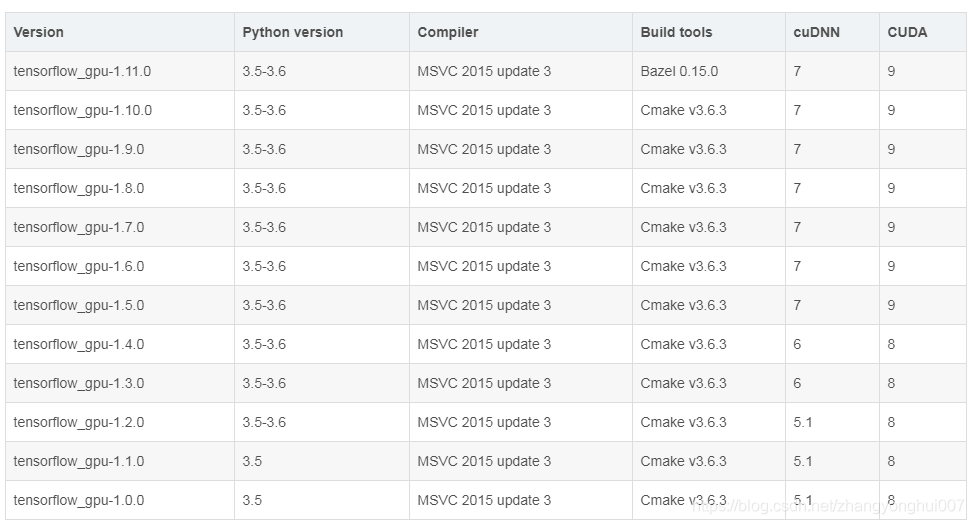Click the tensorflow_gpu-1.4.0 version cell

pyautogui.click(x=79, y=344)
